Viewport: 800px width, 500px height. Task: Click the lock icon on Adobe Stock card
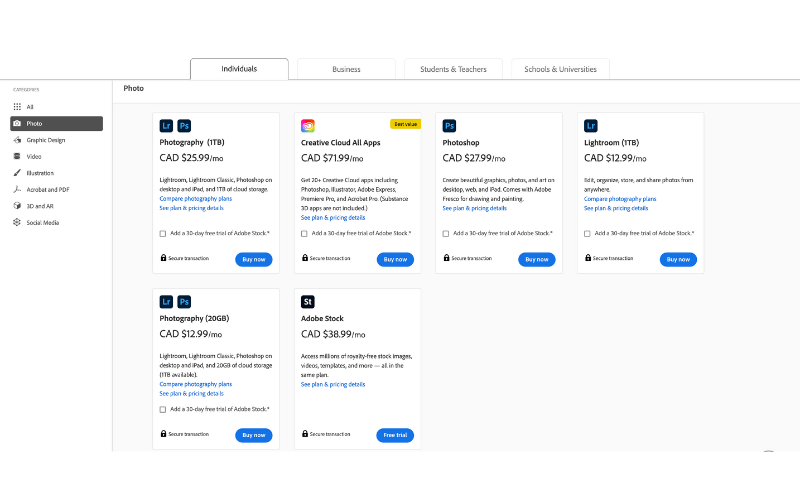[x=305, y=434]
